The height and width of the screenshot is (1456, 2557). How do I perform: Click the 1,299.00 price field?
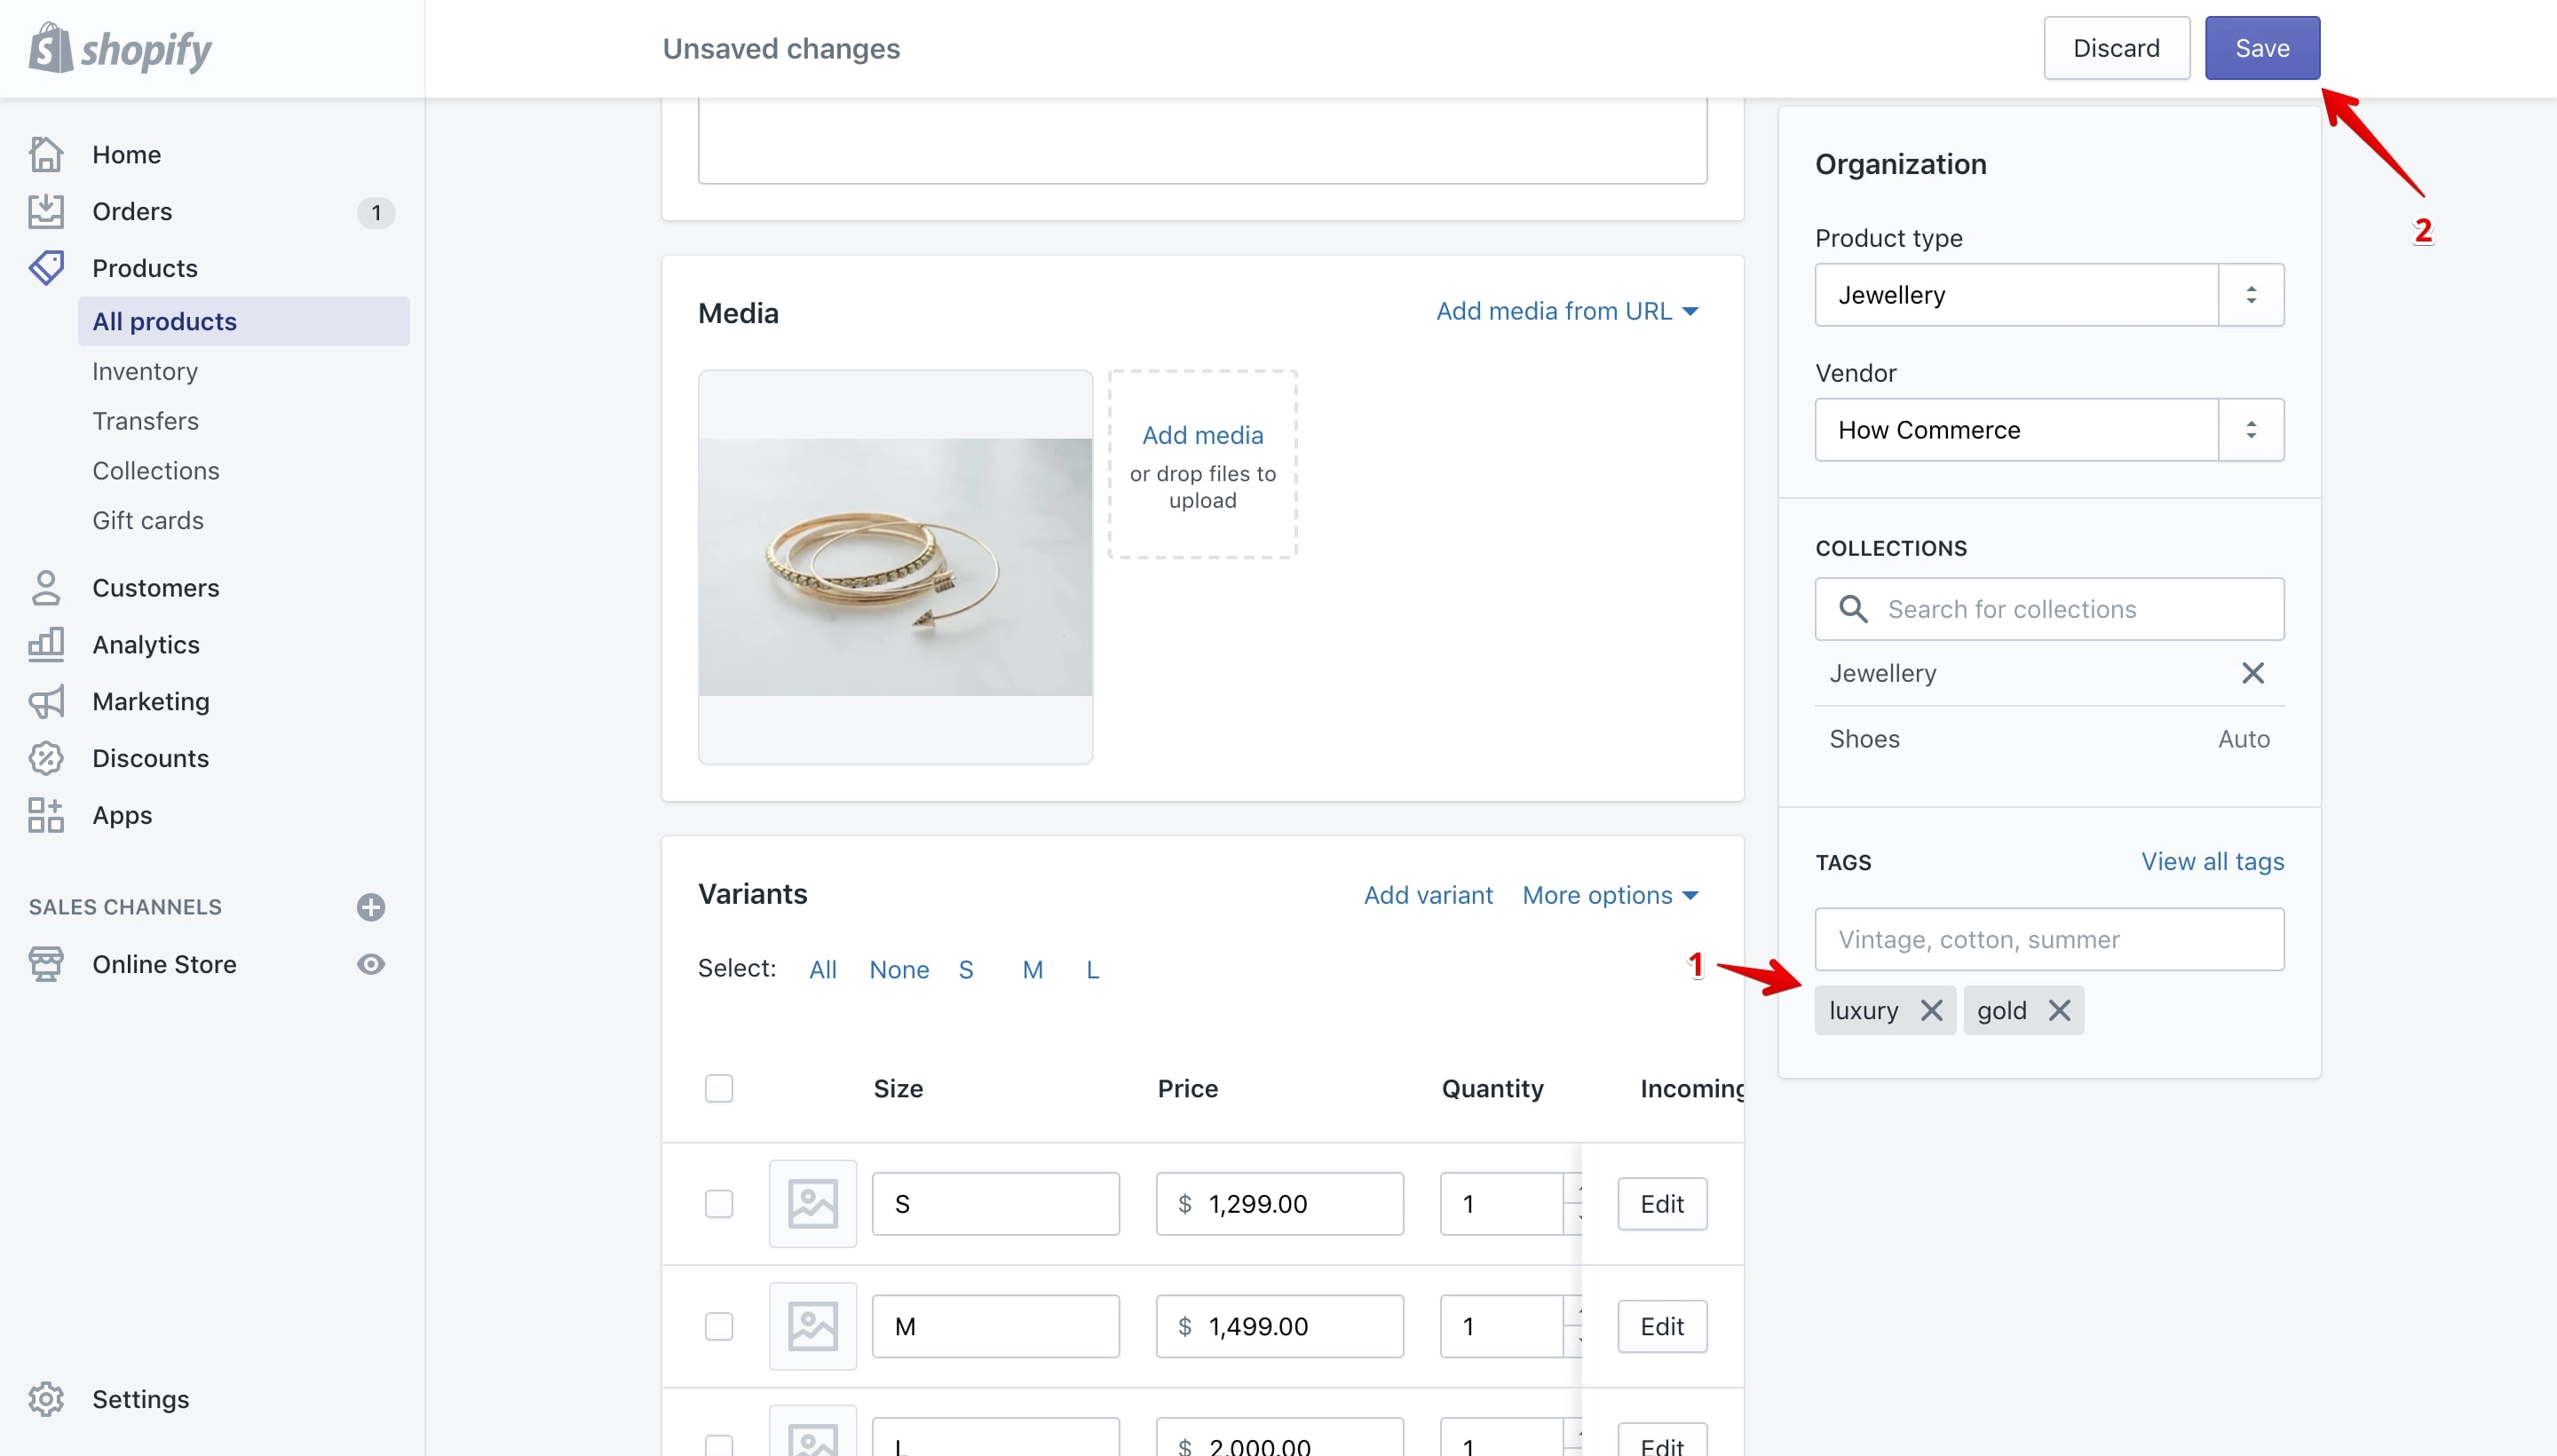[x=1279, y=1204]
